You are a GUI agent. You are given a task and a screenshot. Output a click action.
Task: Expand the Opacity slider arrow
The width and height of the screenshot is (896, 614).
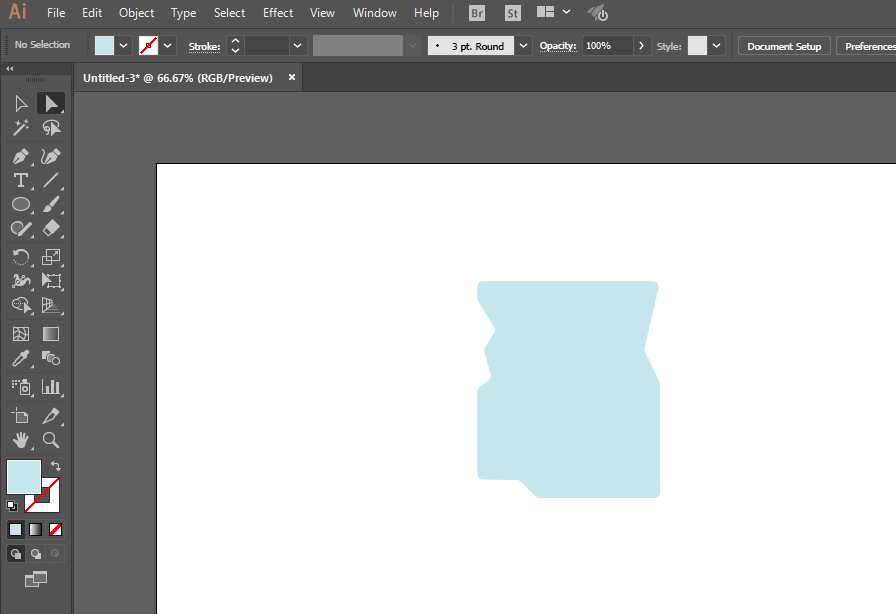tap(641, 46)
